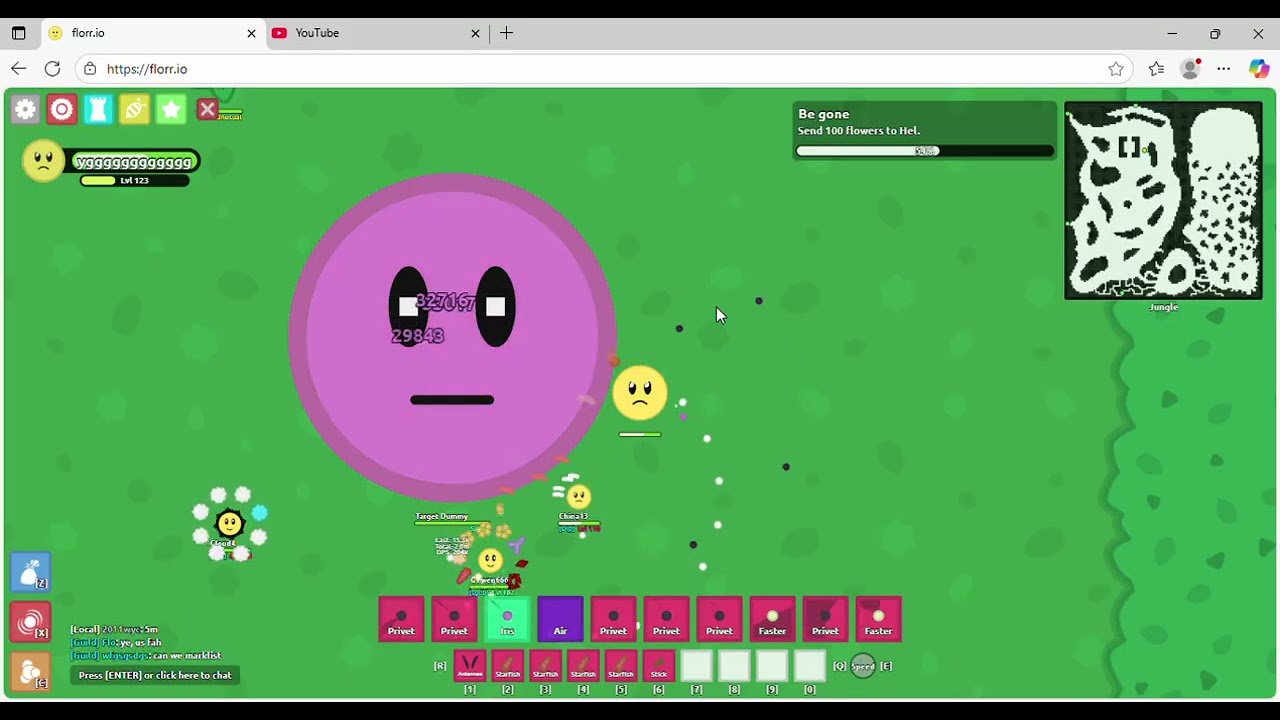Refresh the florr.io page

[x=53, y=69]
